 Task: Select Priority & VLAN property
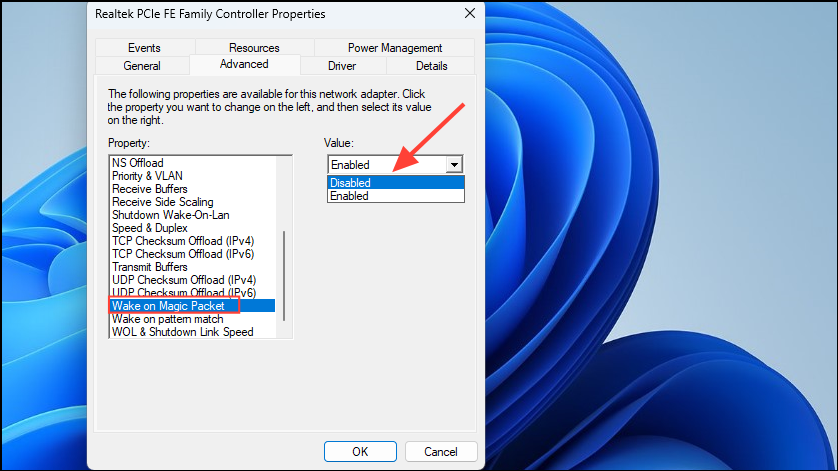click(x=148, y=176)
